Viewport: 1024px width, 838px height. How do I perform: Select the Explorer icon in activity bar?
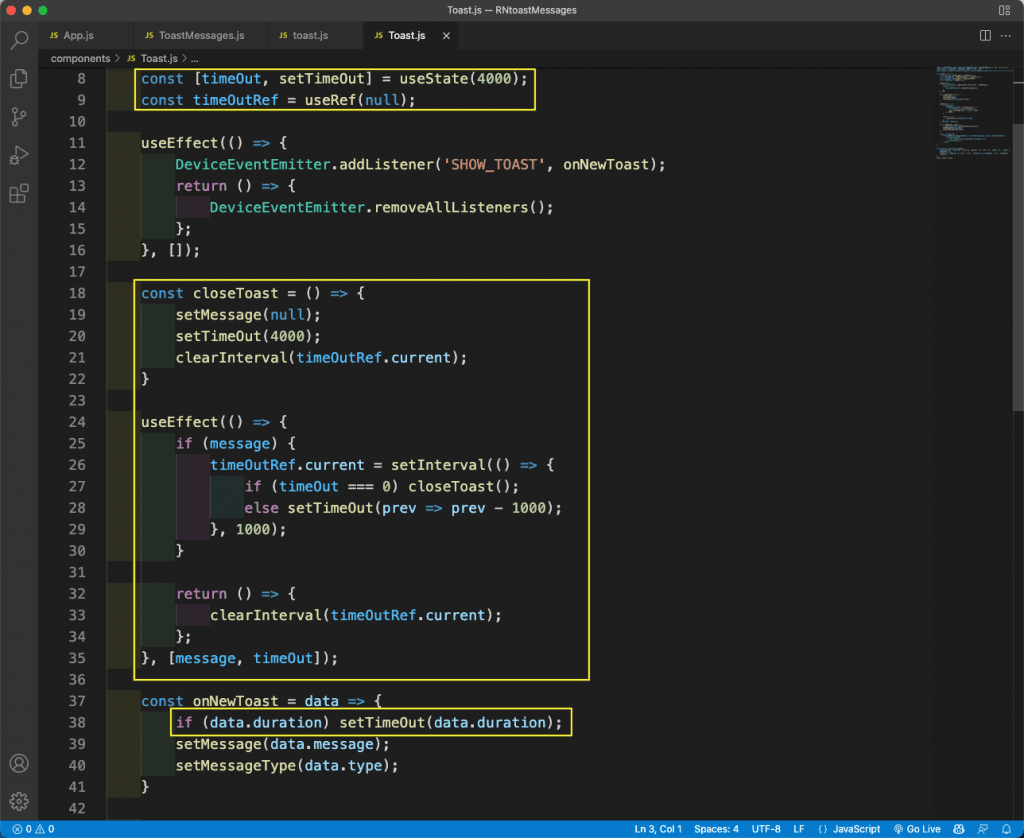coord(18,77)
